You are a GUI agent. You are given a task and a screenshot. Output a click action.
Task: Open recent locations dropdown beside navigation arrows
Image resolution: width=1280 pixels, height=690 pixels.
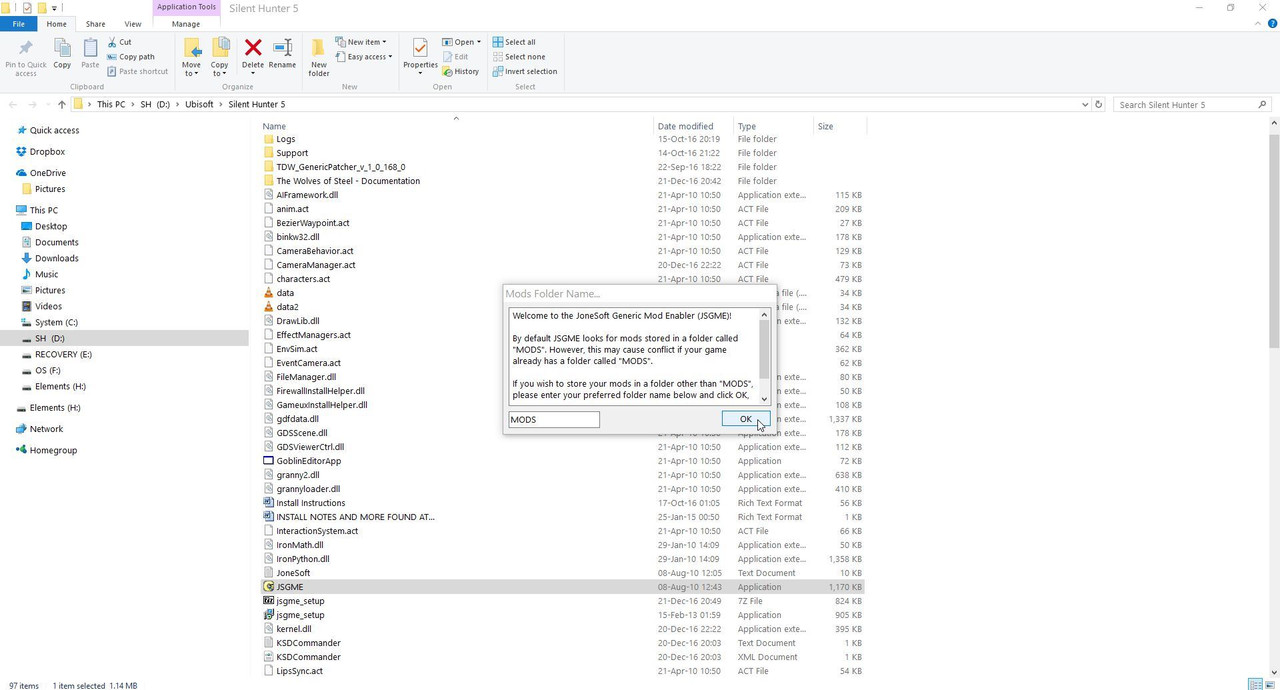click(x=48, y=104)
